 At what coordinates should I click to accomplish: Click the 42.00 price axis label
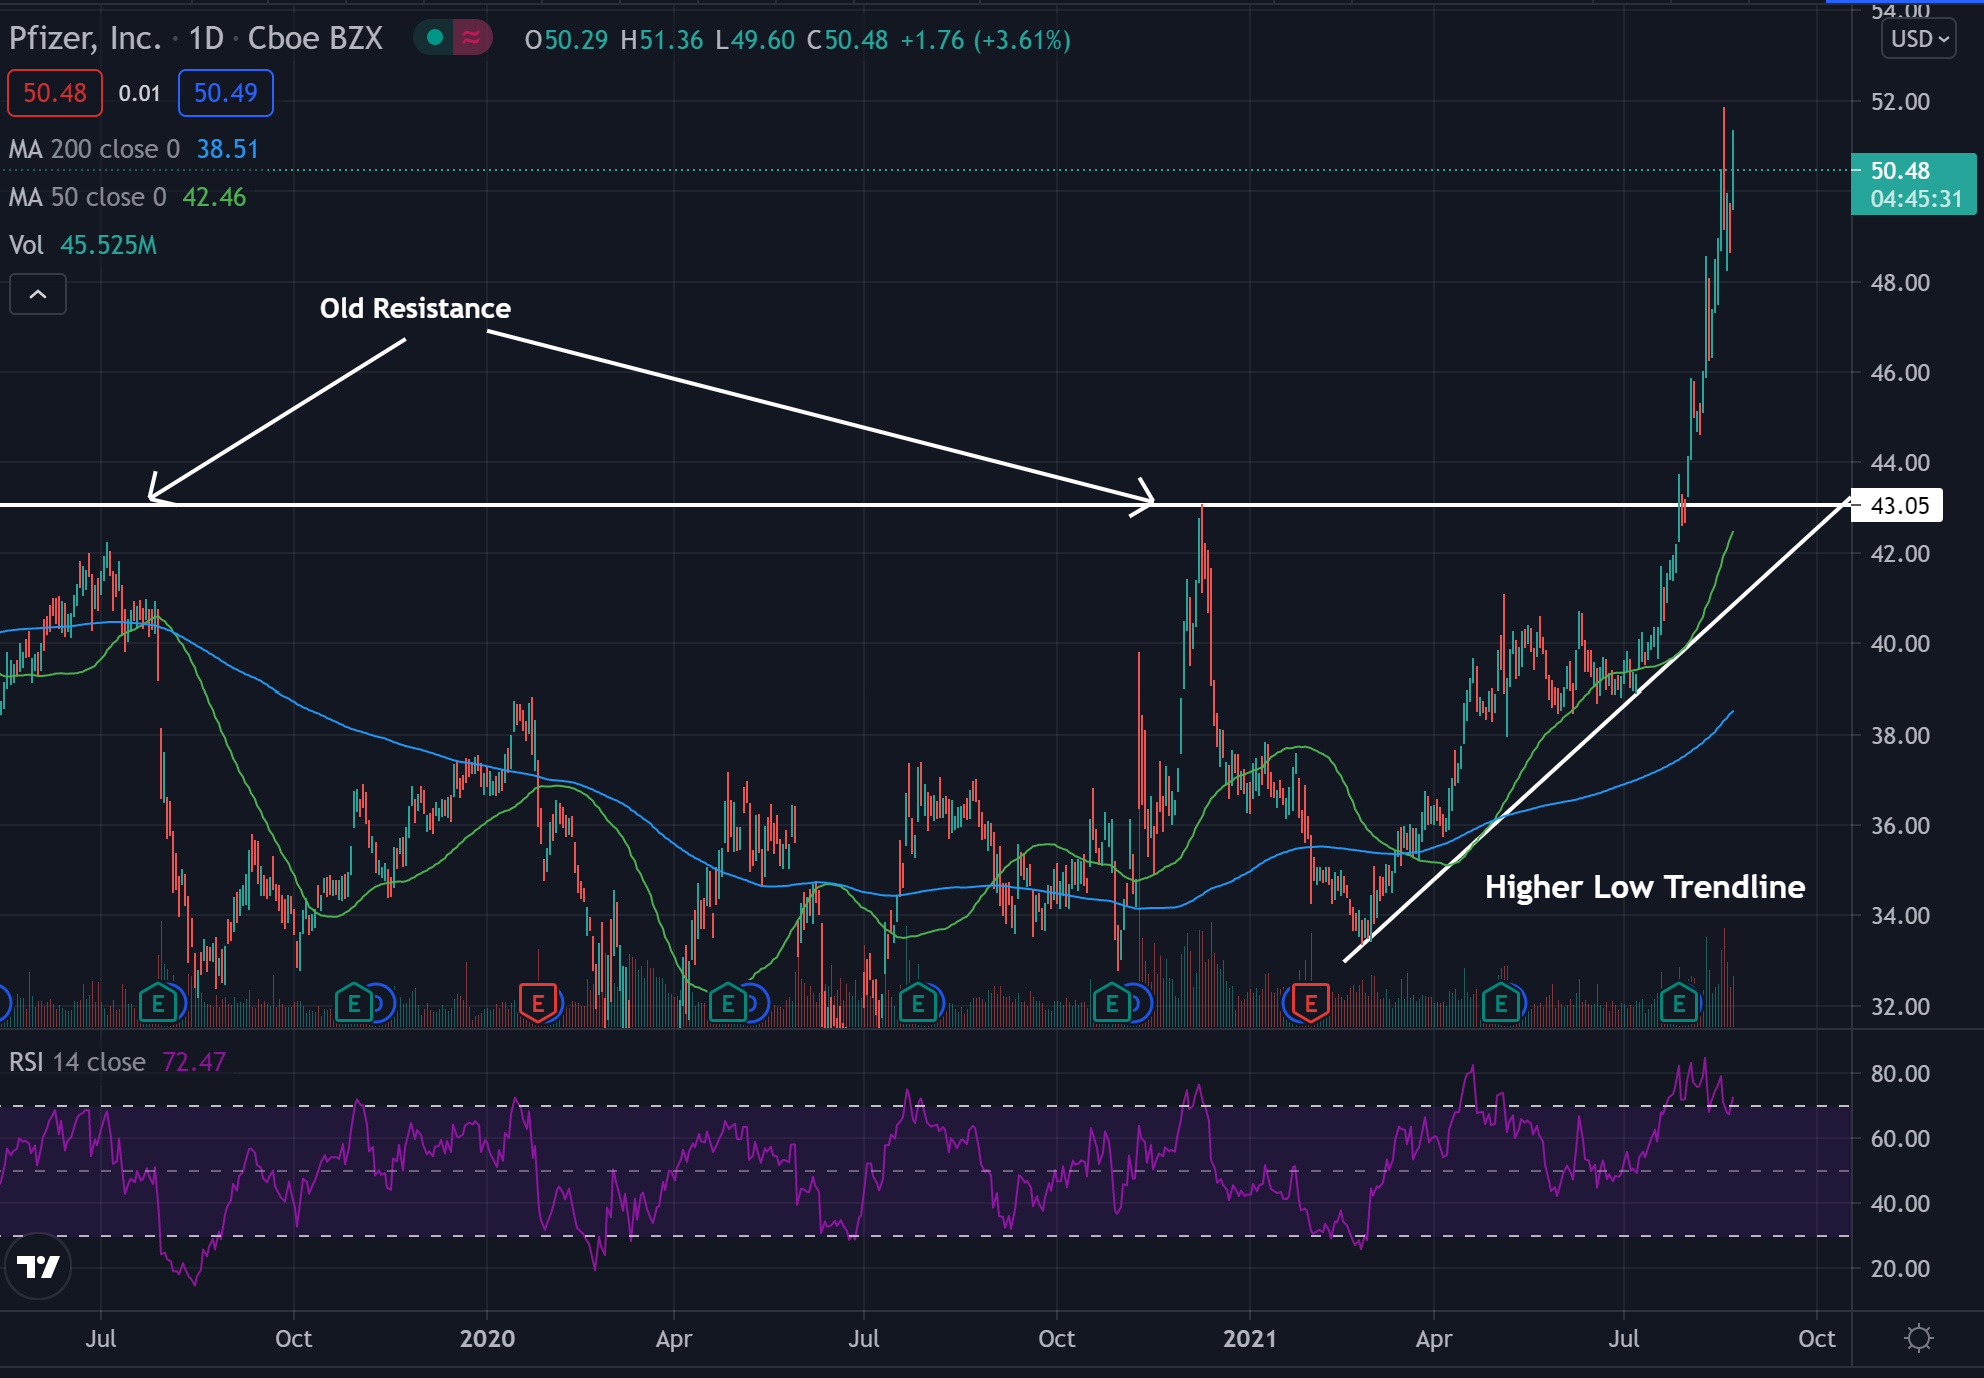1900,553
